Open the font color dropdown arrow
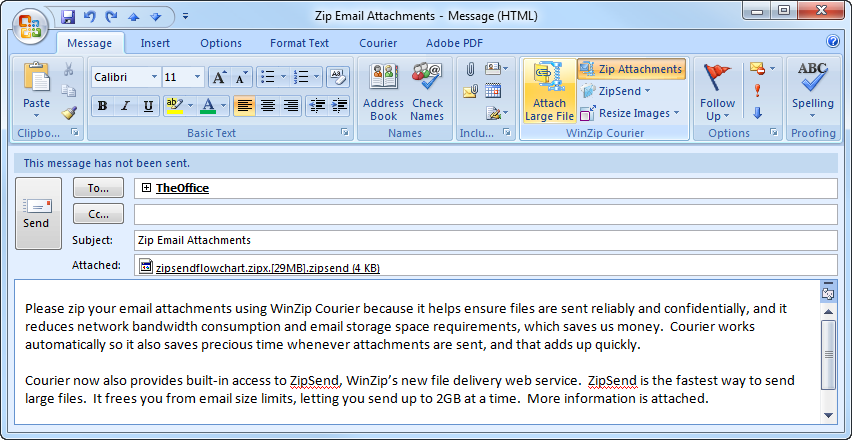Screen dimensions: 852x440 [x=224, y=106]
